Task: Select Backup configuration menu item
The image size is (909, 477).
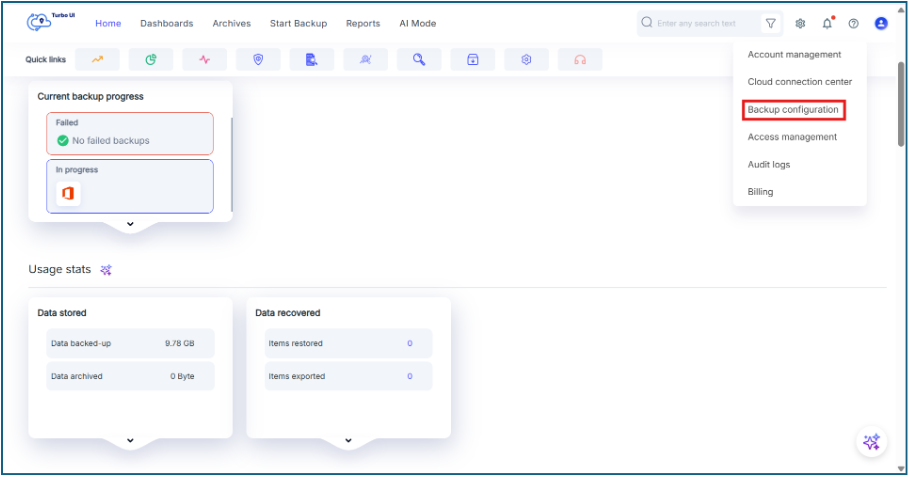Action: click(x=793, y=110)
